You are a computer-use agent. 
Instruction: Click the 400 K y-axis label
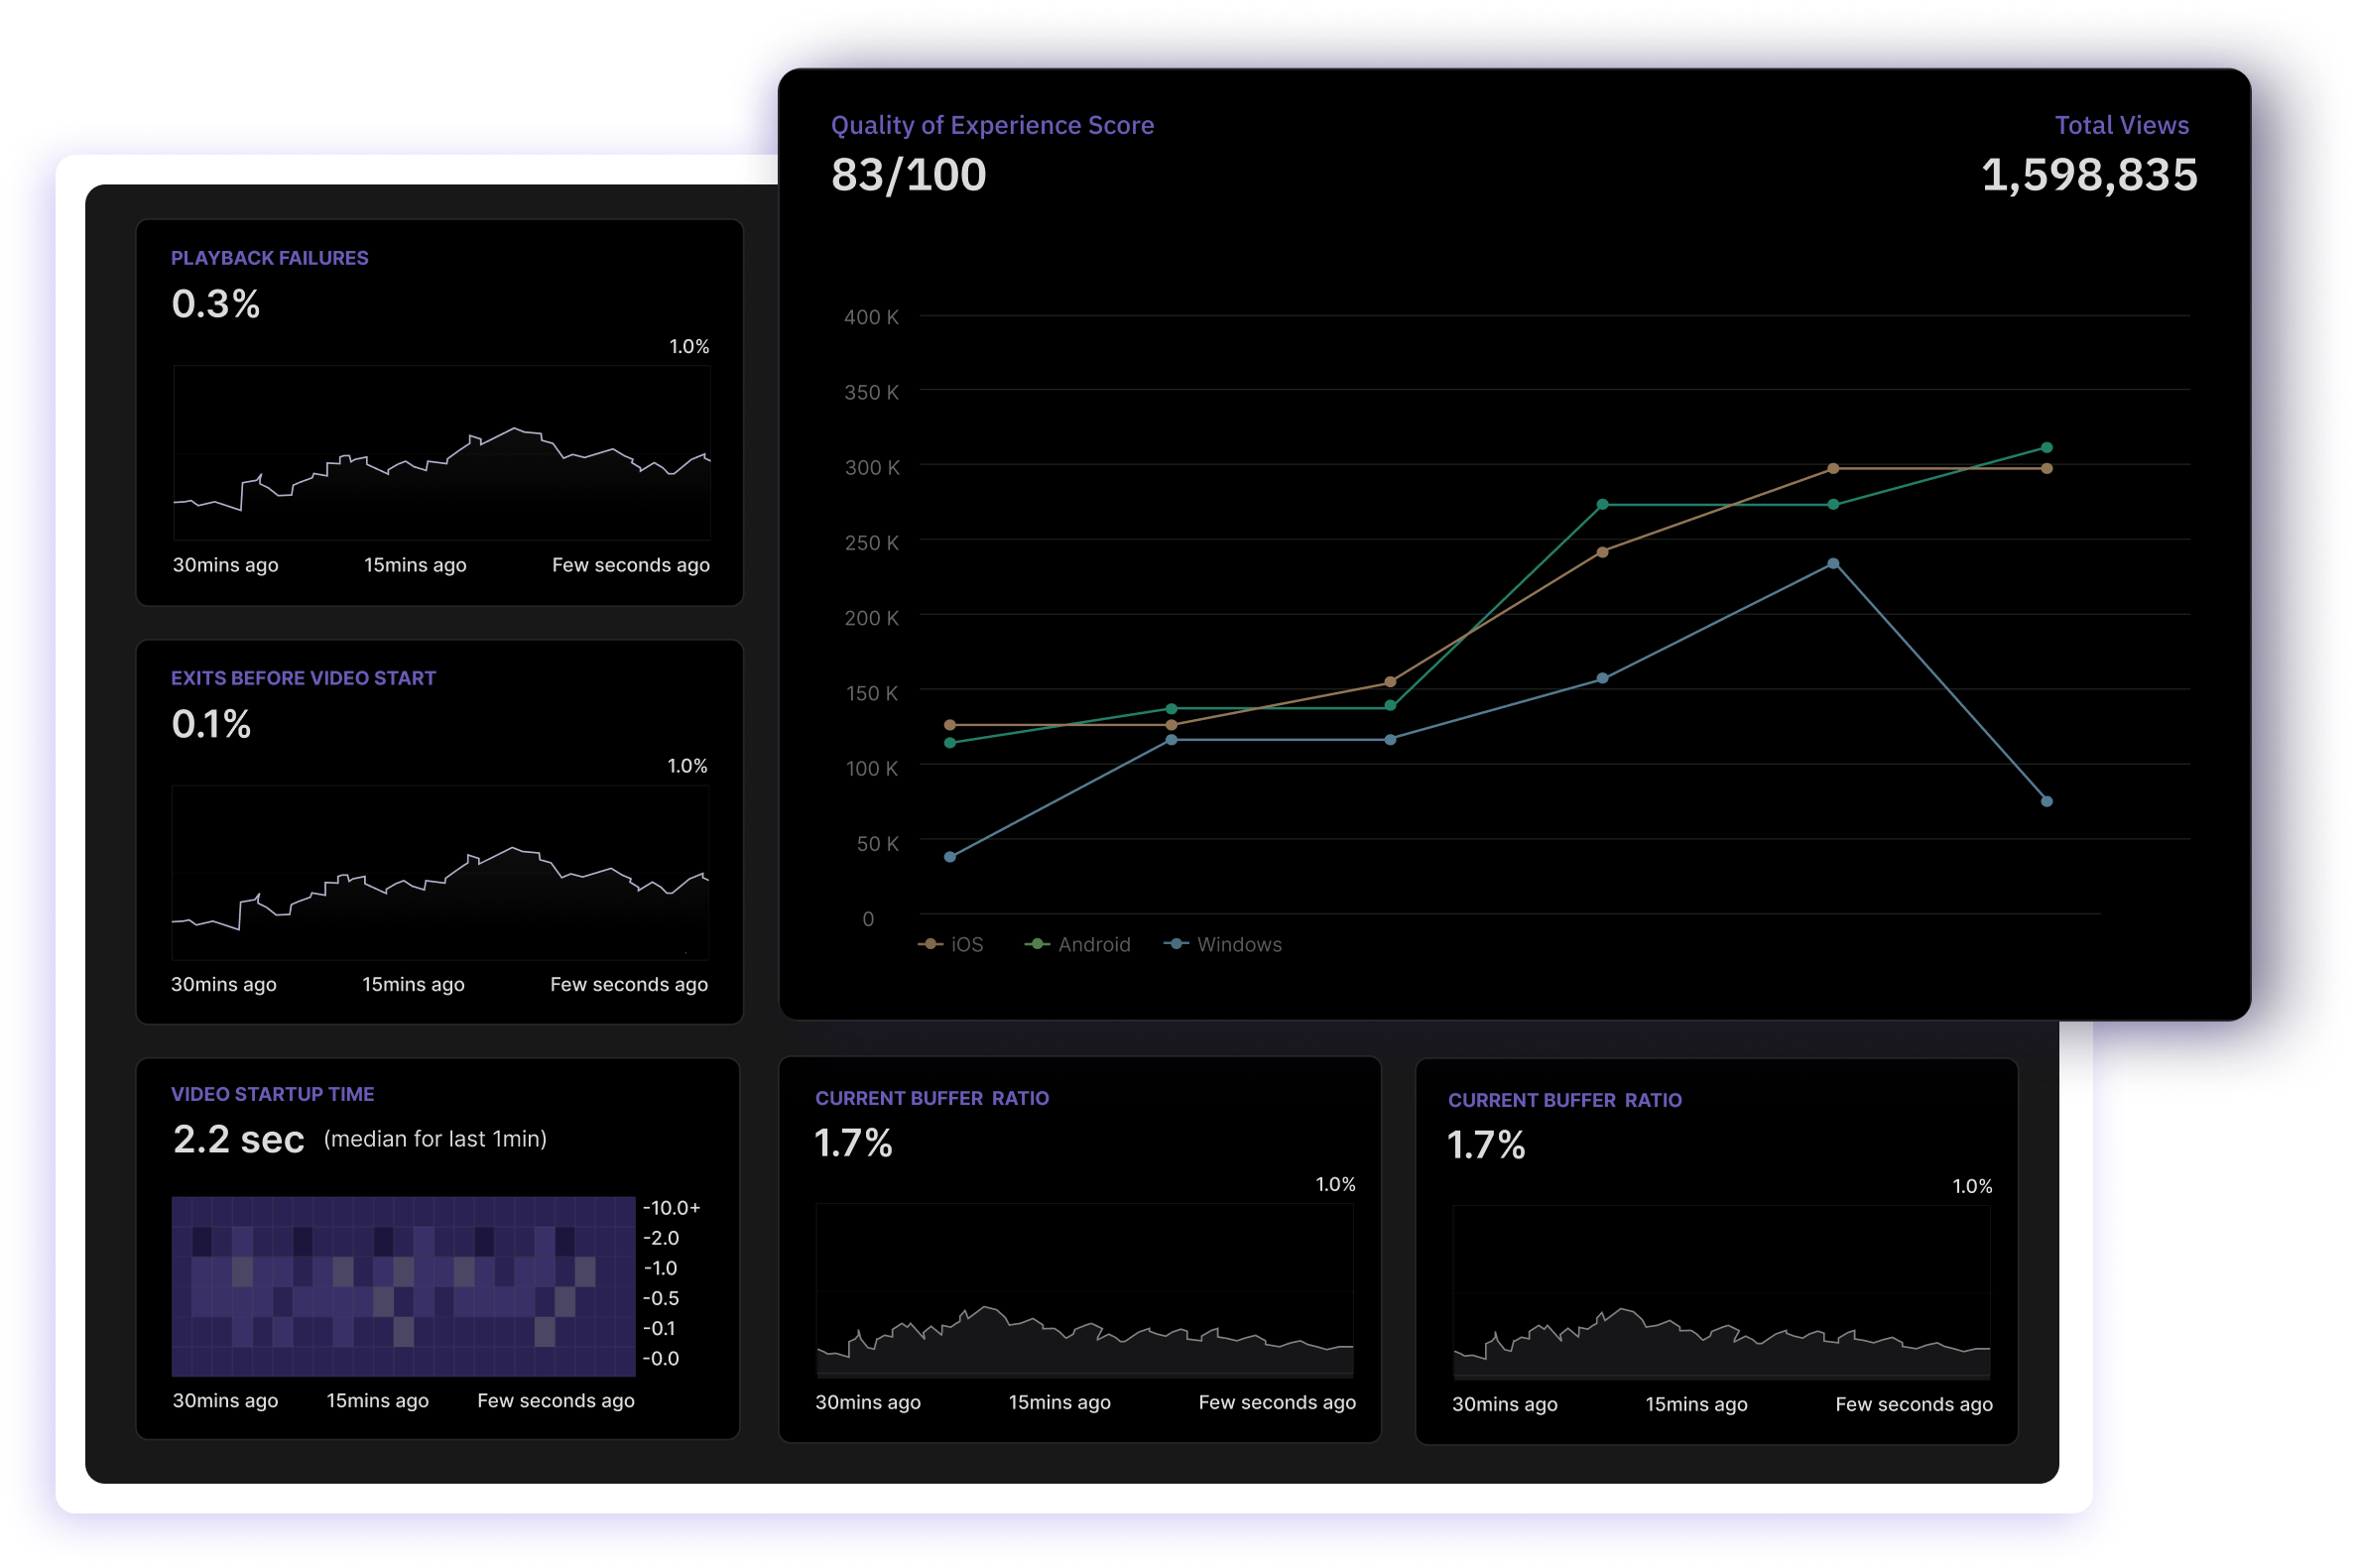point(871,317)
